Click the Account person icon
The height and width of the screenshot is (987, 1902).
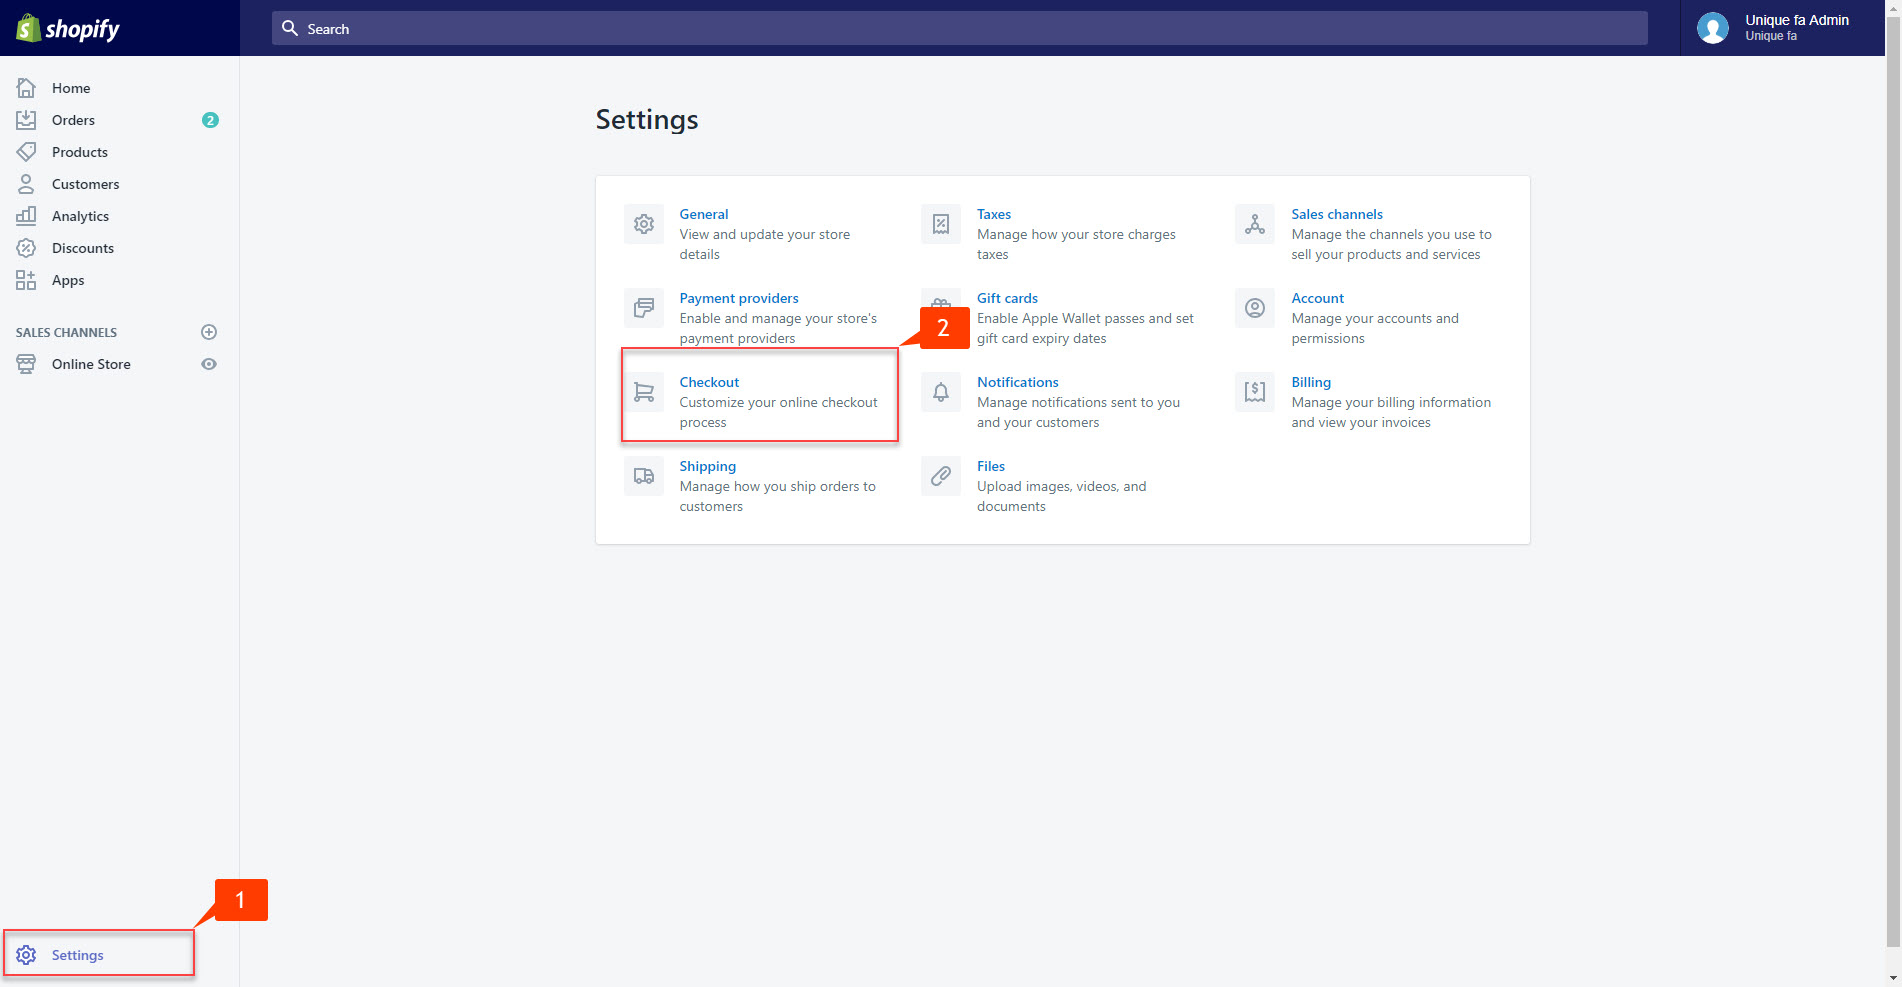tap(1255, 308)
